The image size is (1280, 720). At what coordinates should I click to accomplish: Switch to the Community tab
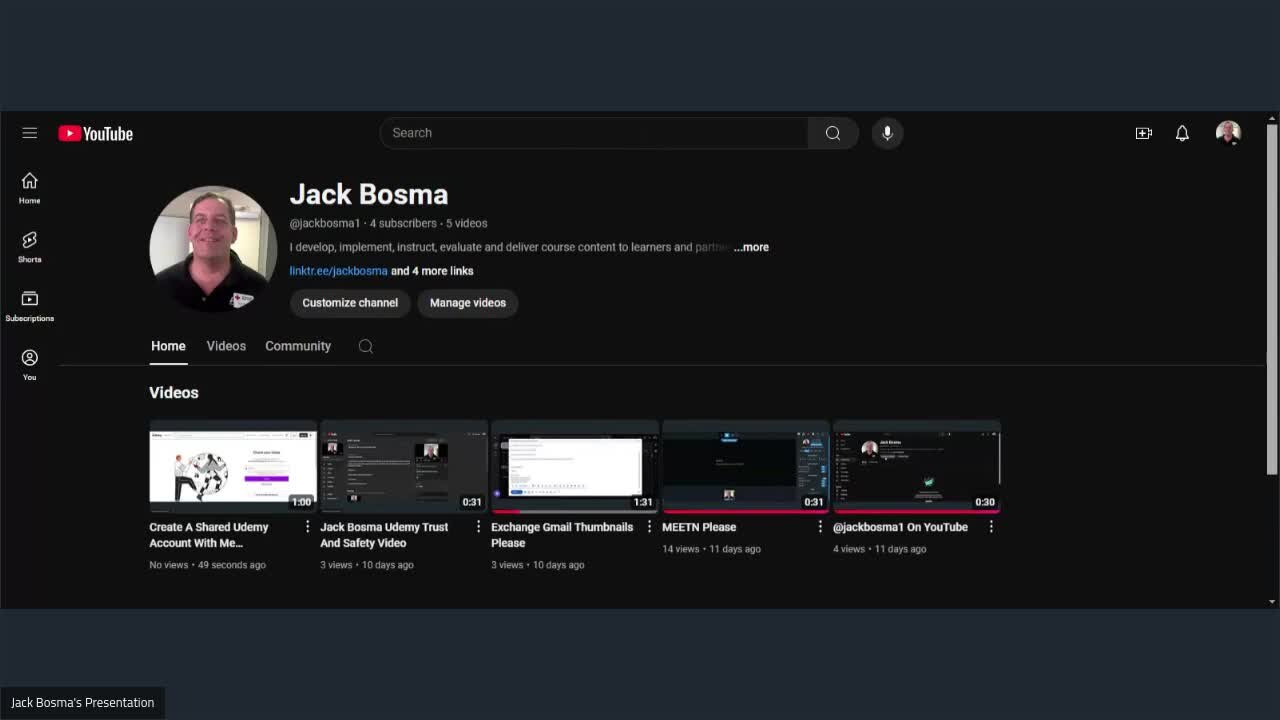pyautogui.click(x=298, y=346)
